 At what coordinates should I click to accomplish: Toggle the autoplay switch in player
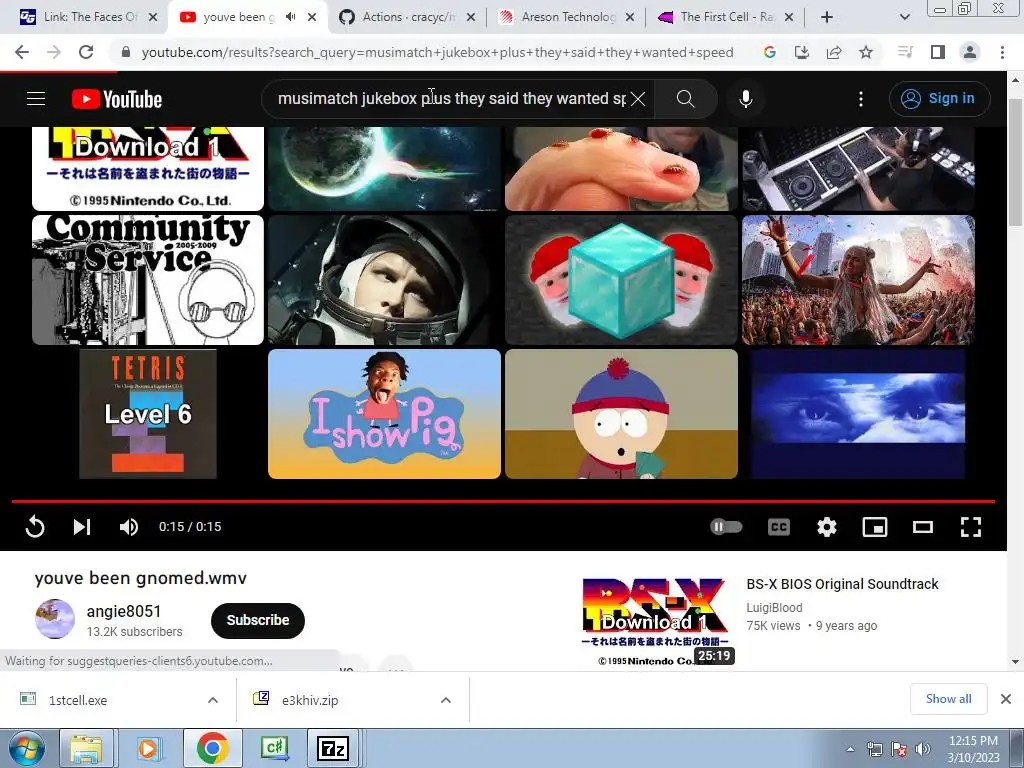pos(726,526)
